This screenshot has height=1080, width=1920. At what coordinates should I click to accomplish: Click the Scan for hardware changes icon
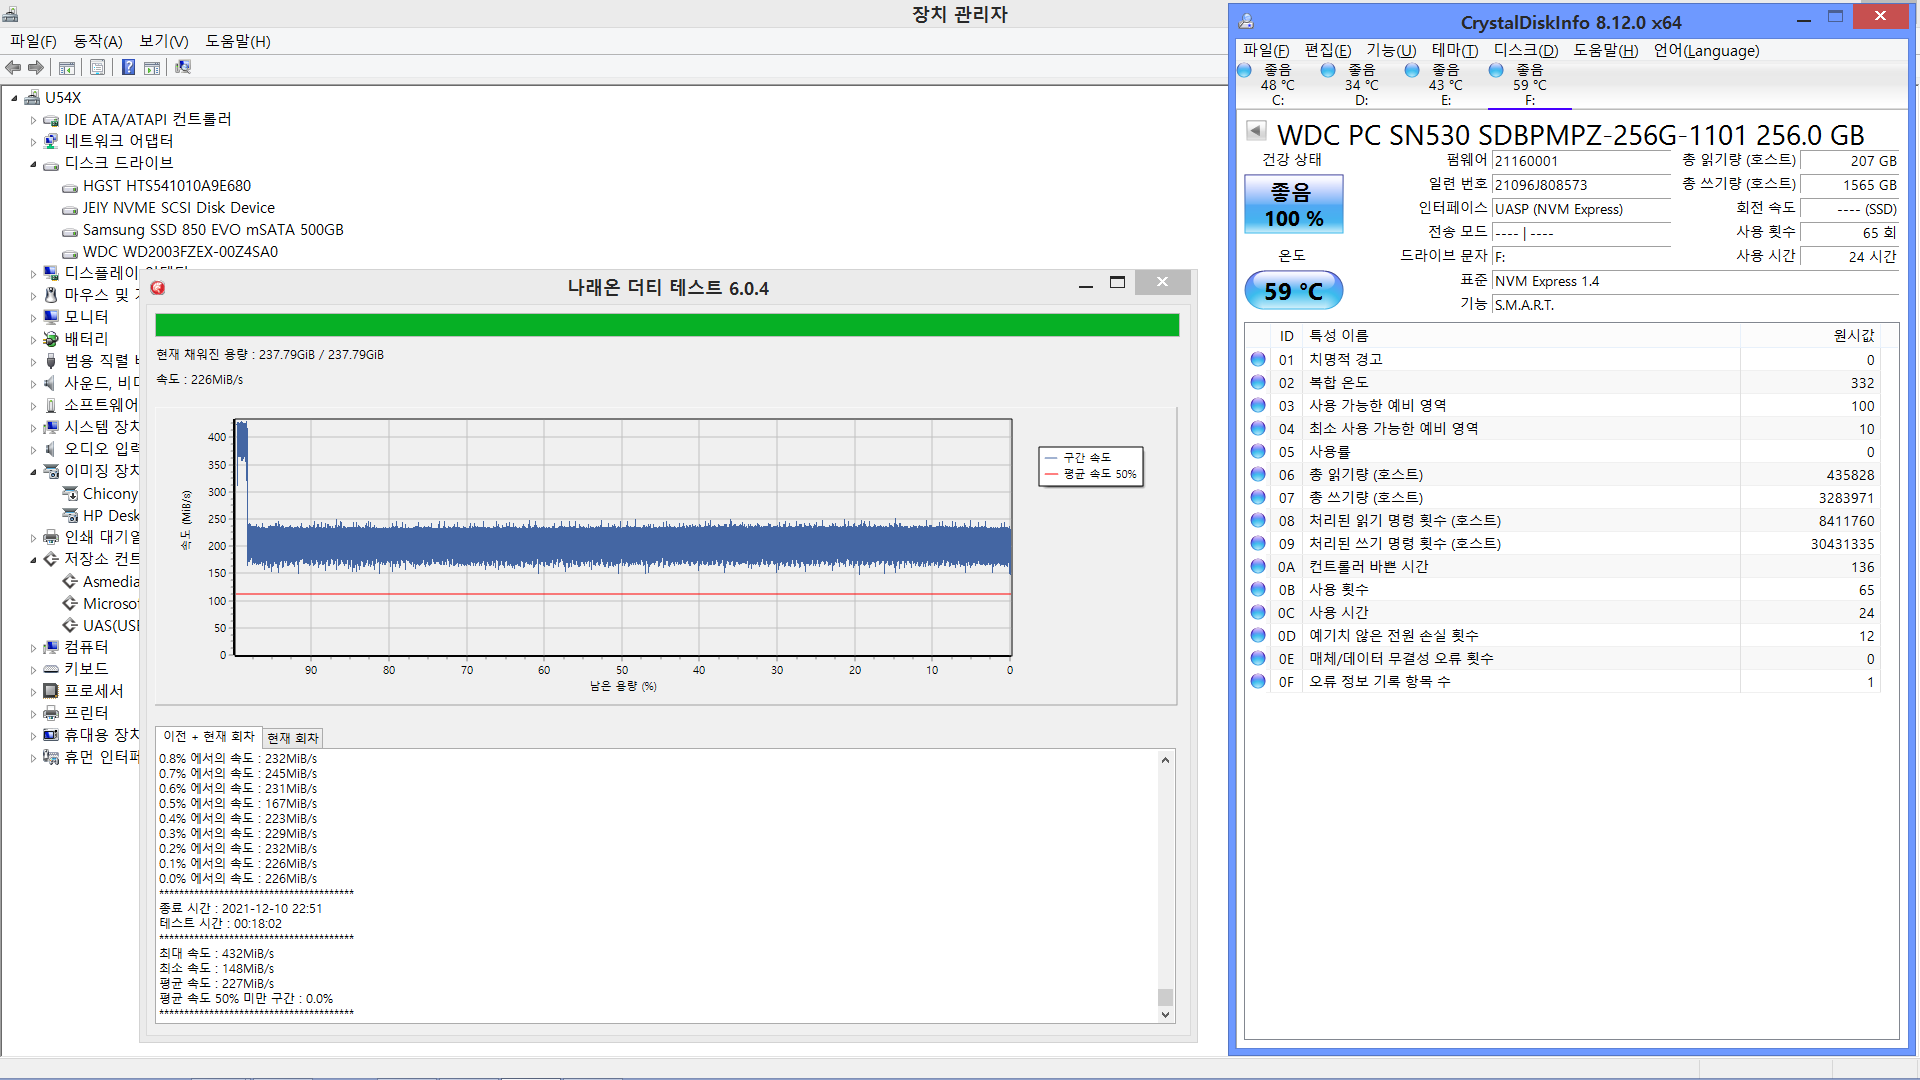[183, 67]
